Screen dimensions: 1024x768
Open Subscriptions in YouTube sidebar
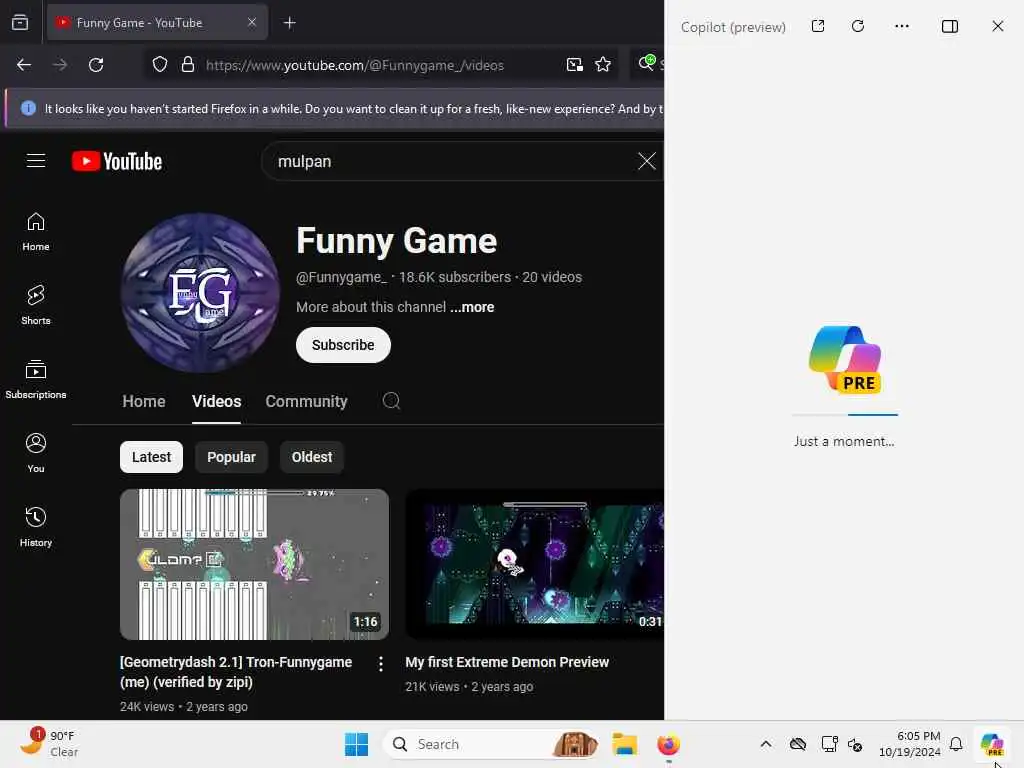click(x=36, y=379)
